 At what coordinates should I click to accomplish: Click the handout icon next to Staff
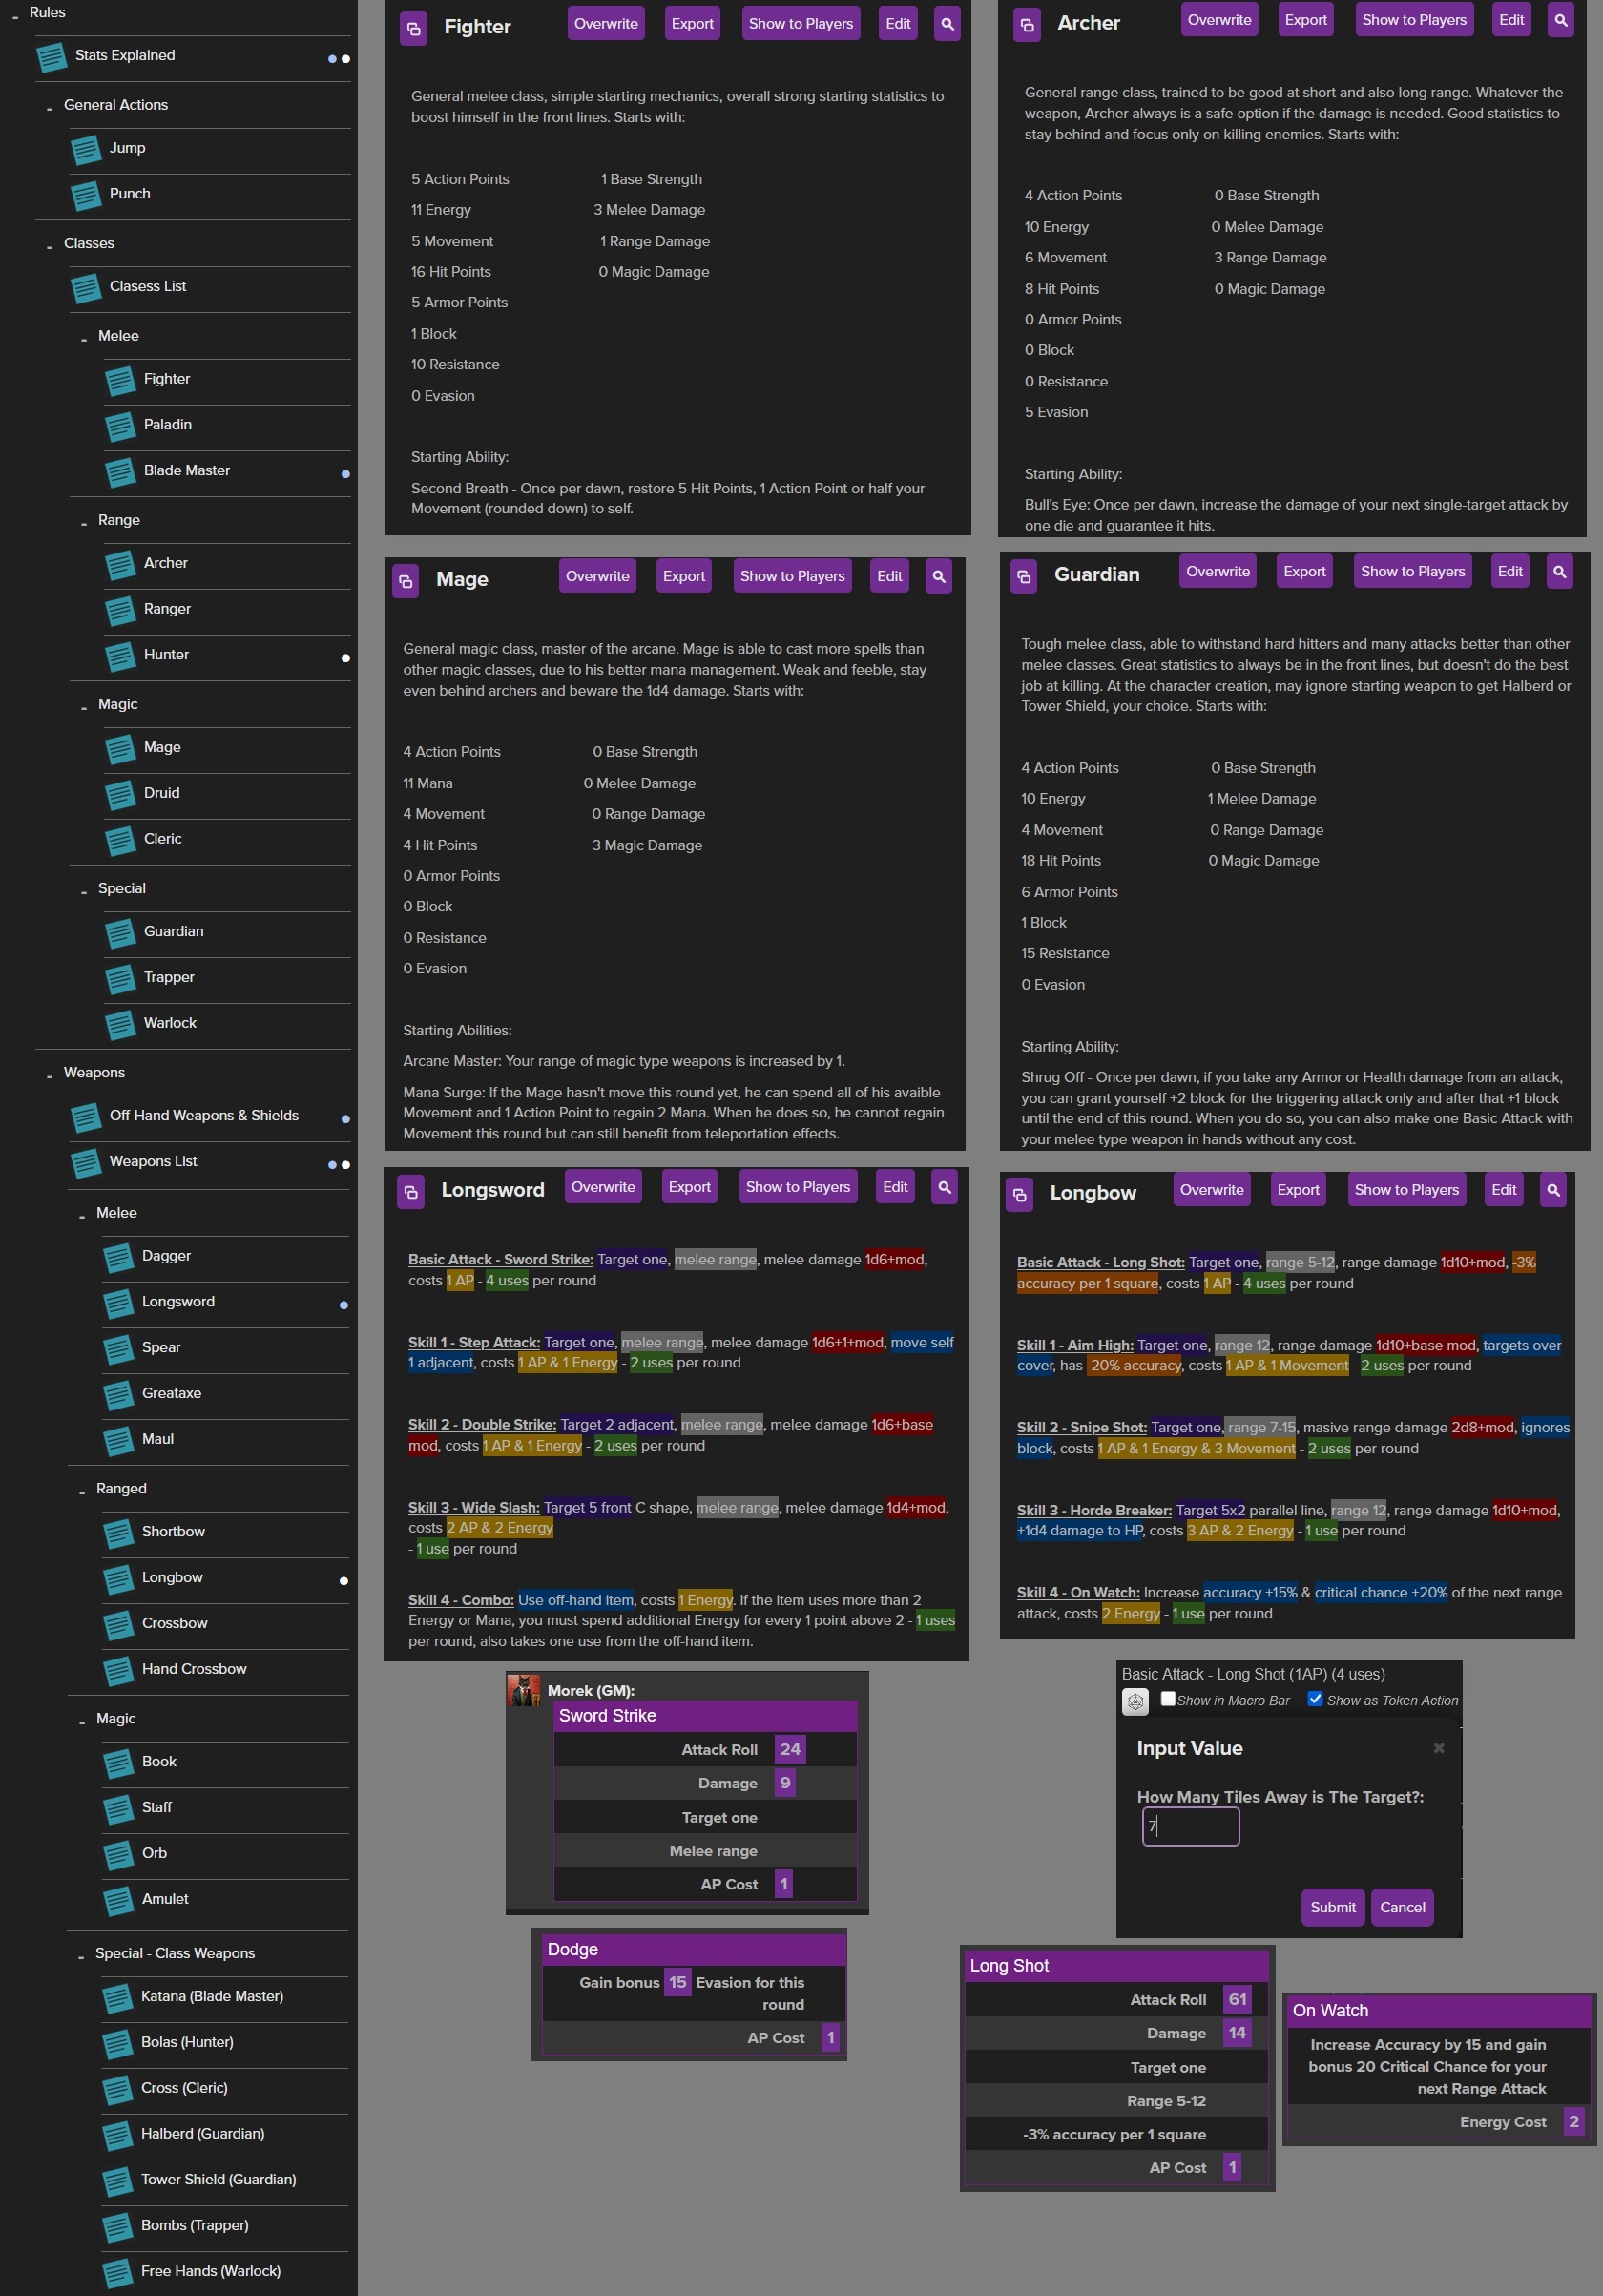118,1810
